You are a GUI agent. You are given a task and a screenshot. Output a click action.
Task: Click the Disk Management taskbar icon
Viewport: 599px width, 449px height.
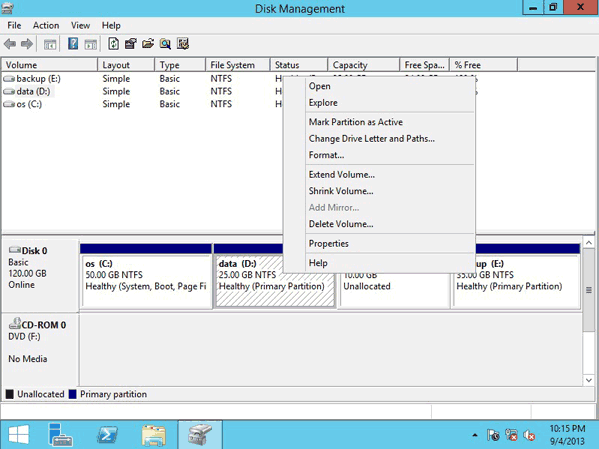pyautogui.click(x=200, y=435)
